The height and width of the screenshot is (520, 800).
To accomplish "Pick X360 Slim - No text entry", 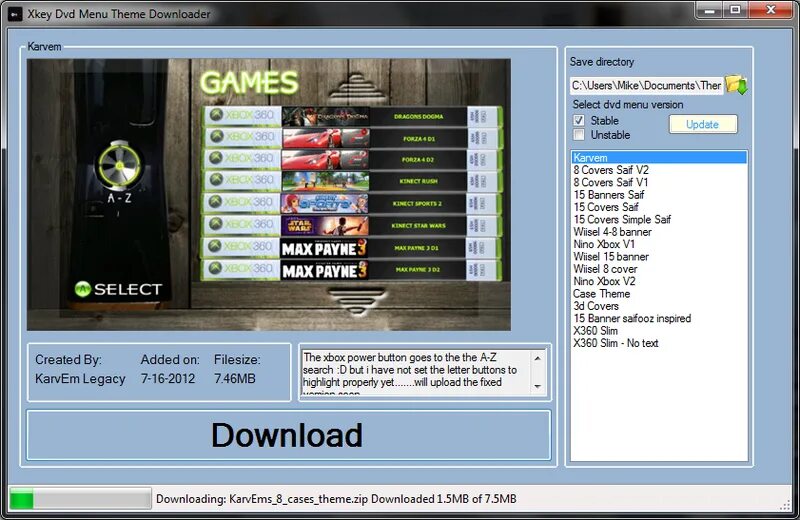I will tap(659, 343).
